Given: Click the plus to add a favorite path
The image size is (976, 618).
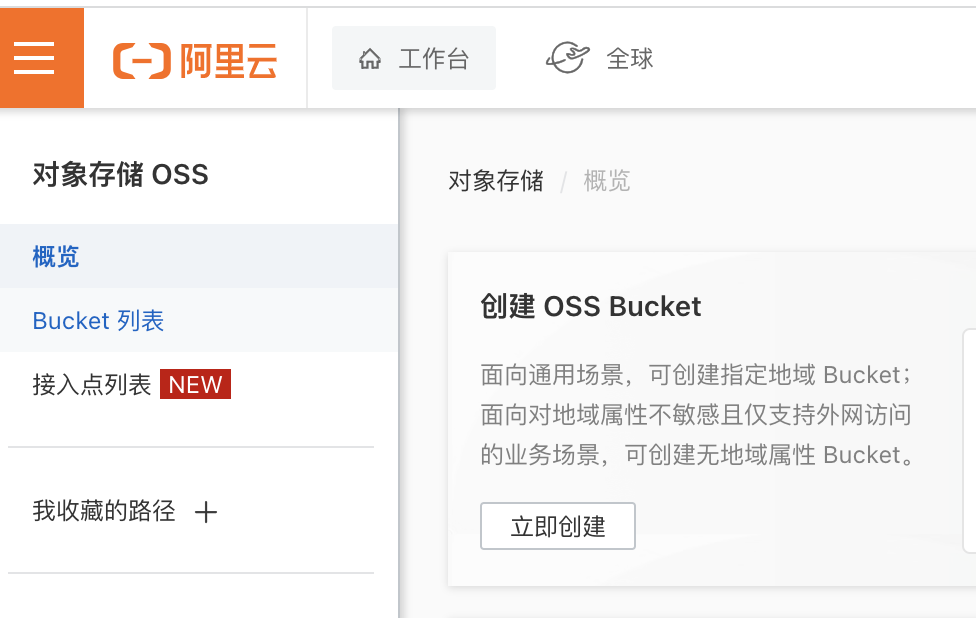Looking at the screenshot, I should (206, 511).
